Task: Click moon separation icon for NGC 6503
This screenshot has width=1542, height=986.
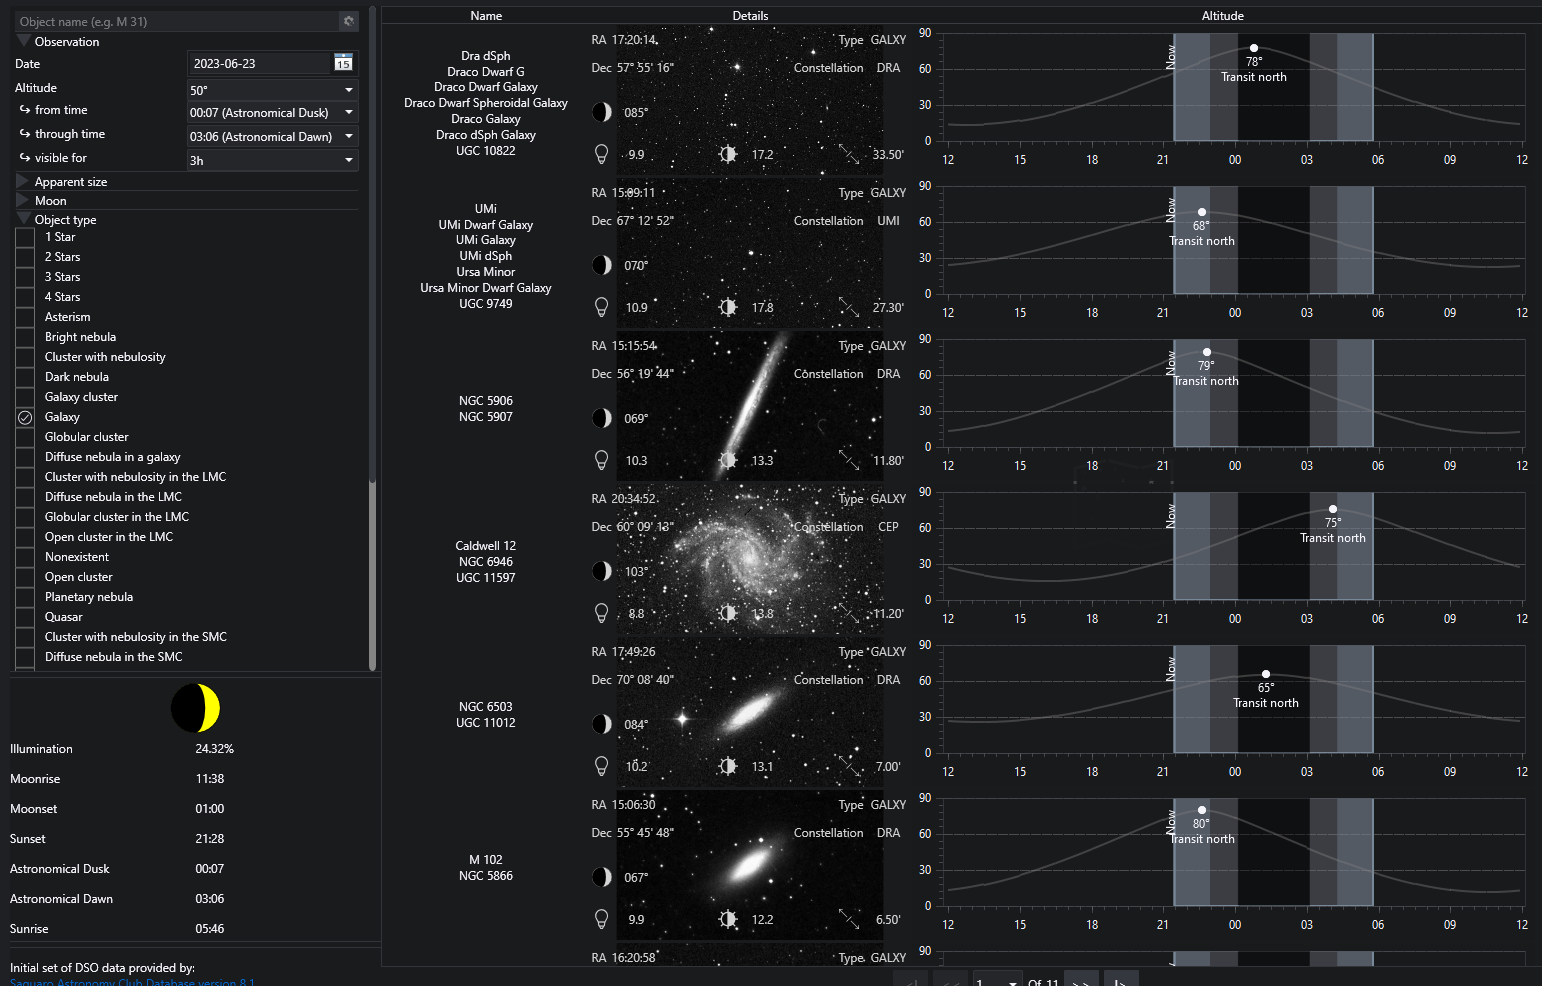Action: [602, 724]
